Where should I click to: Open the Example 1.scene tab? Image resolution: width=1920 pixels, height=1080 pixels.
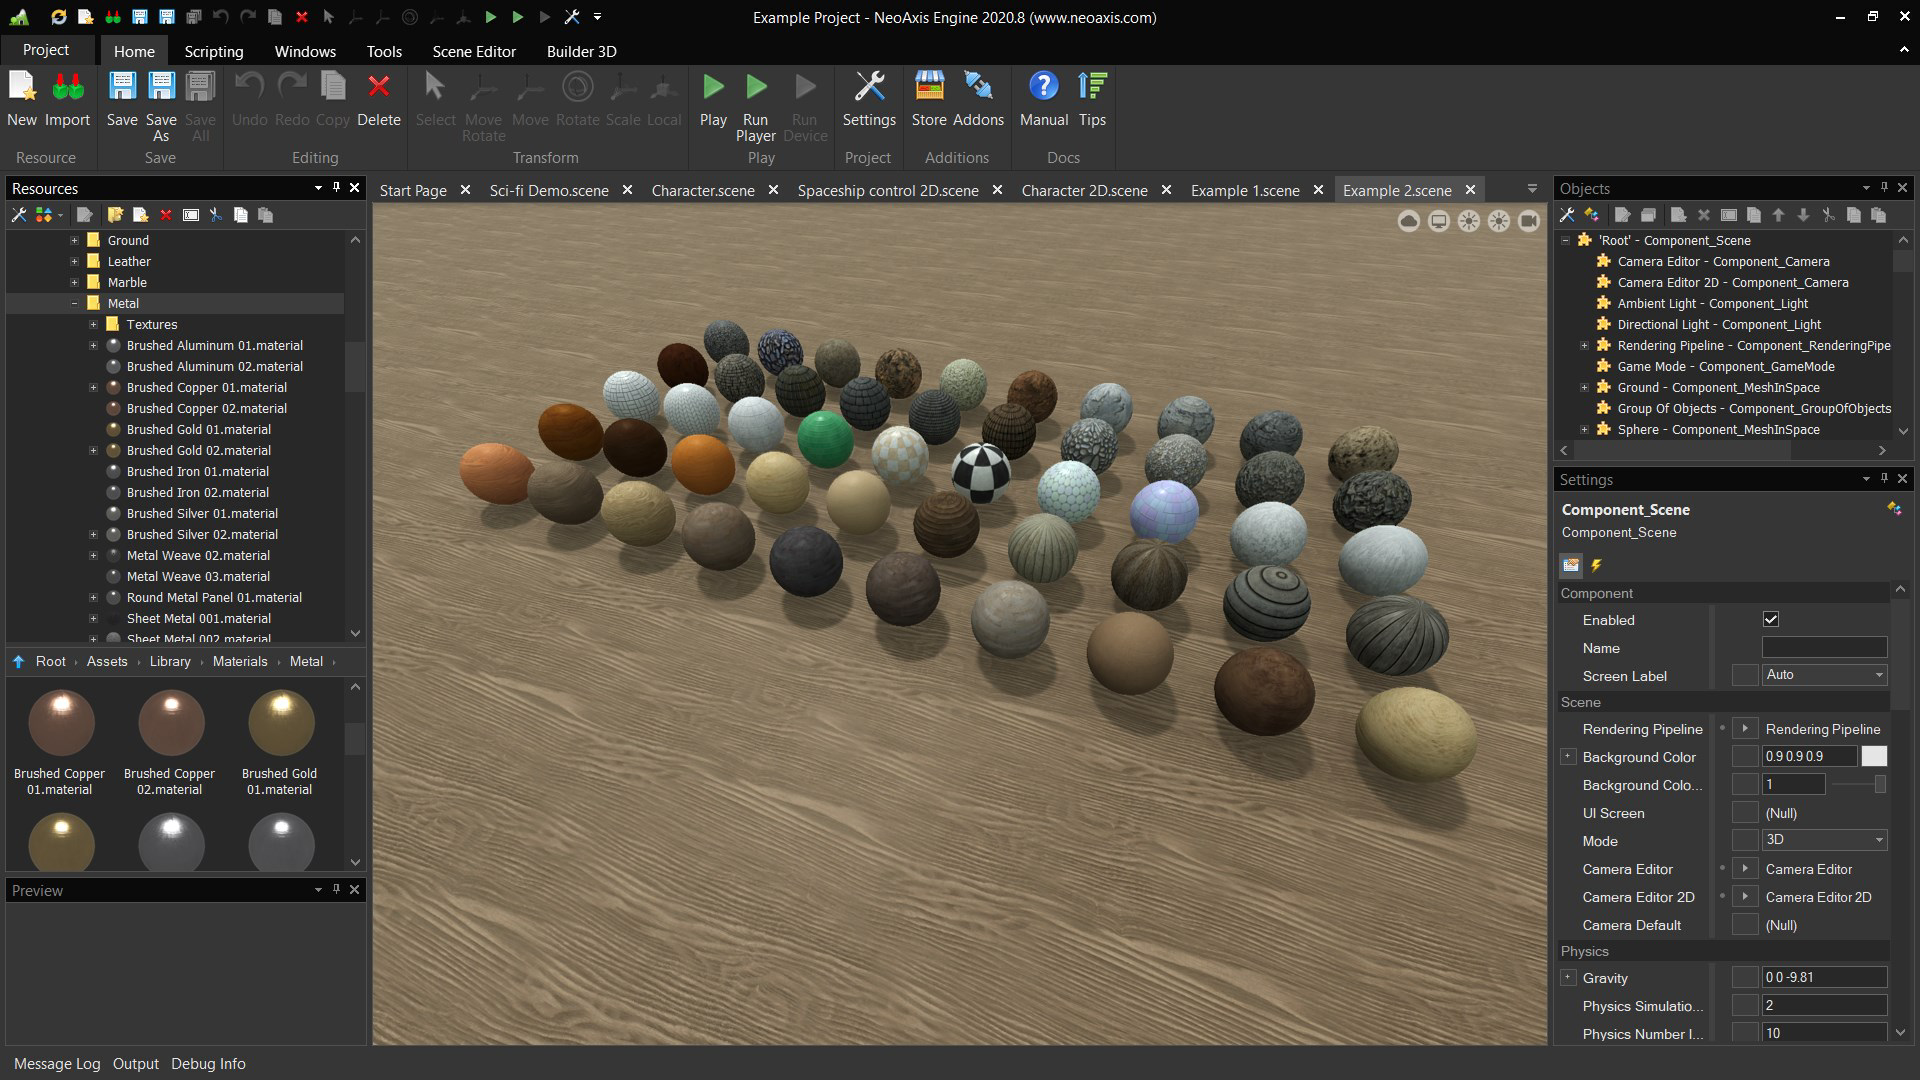pos(1245,190)
